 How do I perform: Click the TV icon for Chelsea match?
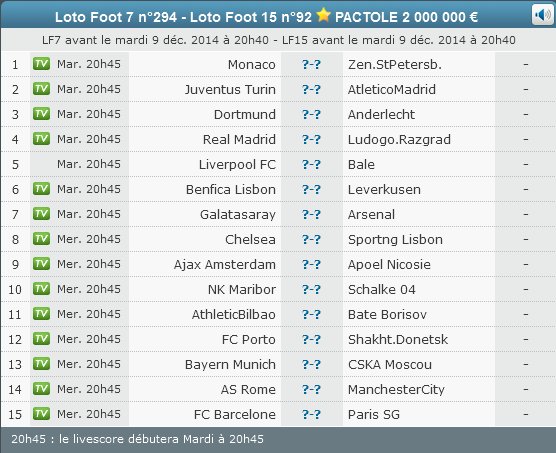point(41,239)
